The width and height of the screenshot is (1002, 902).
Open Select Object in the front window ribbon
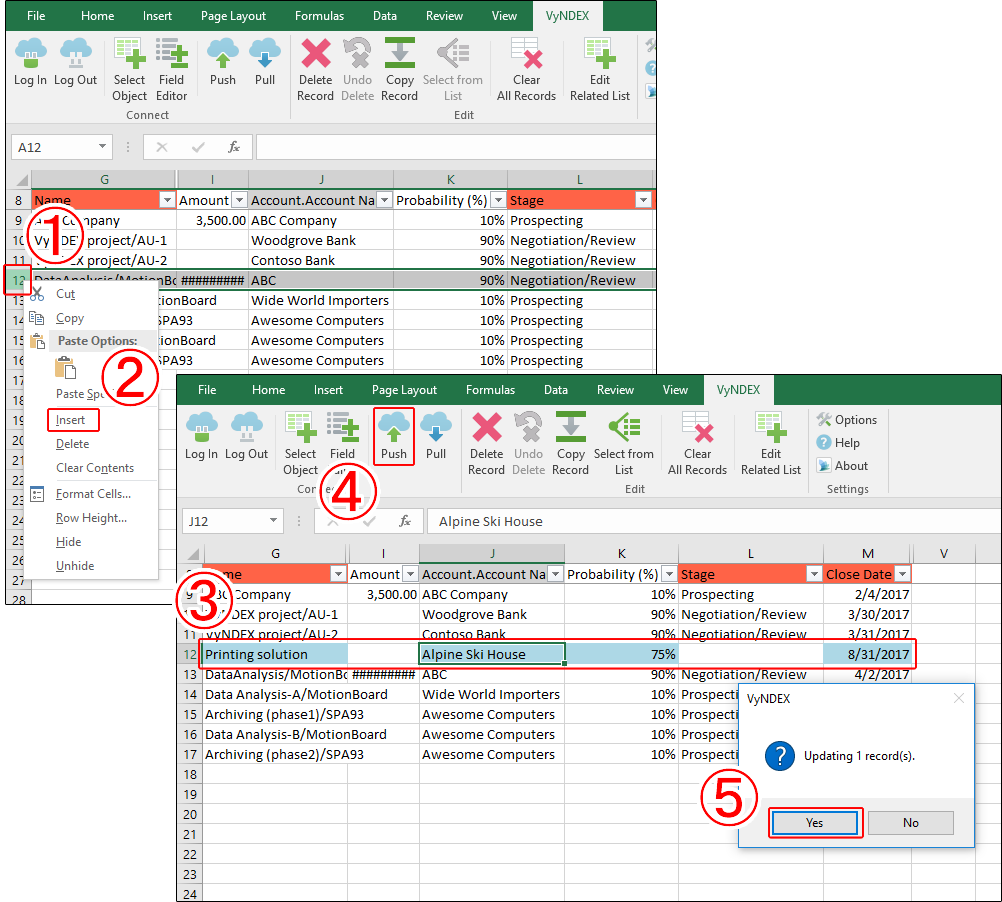(x=300, y=444)
